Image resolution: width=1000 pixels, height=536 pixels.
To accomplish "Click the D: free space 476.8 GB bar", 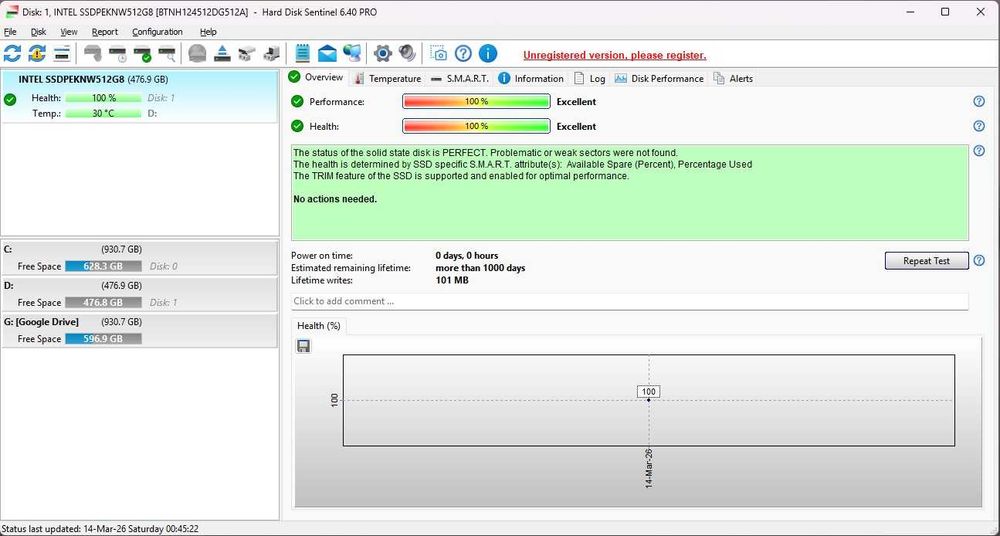I will click(x=103, y=302).
